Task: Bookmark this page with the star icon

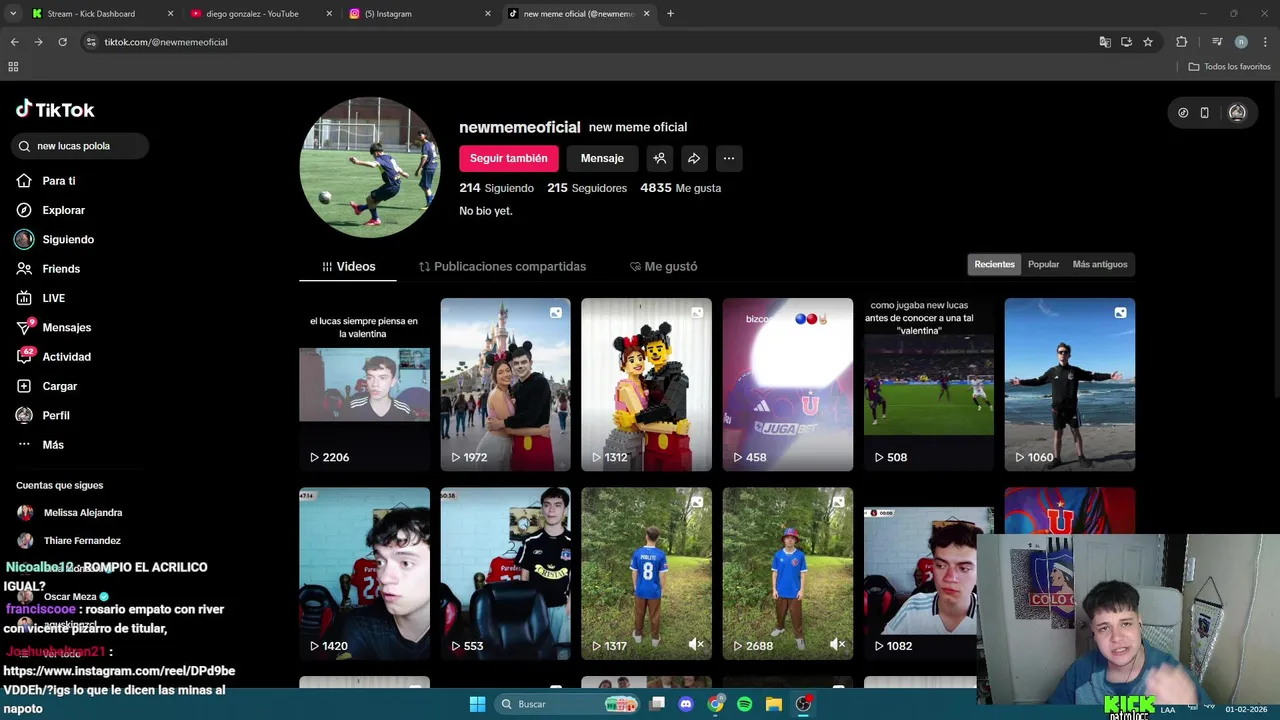Action: click(1148, 42)
